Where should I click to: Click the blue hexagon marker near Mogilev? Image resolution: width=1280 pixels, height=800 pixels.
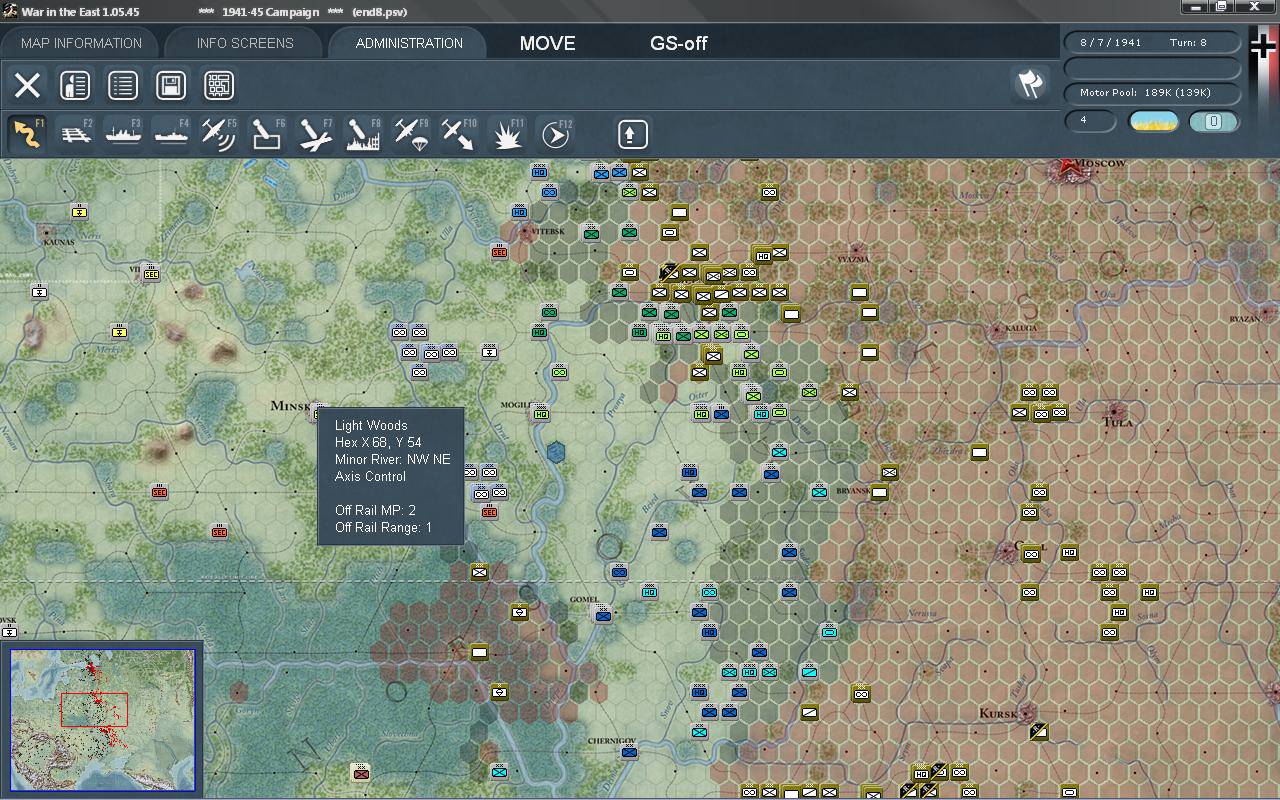556,453
